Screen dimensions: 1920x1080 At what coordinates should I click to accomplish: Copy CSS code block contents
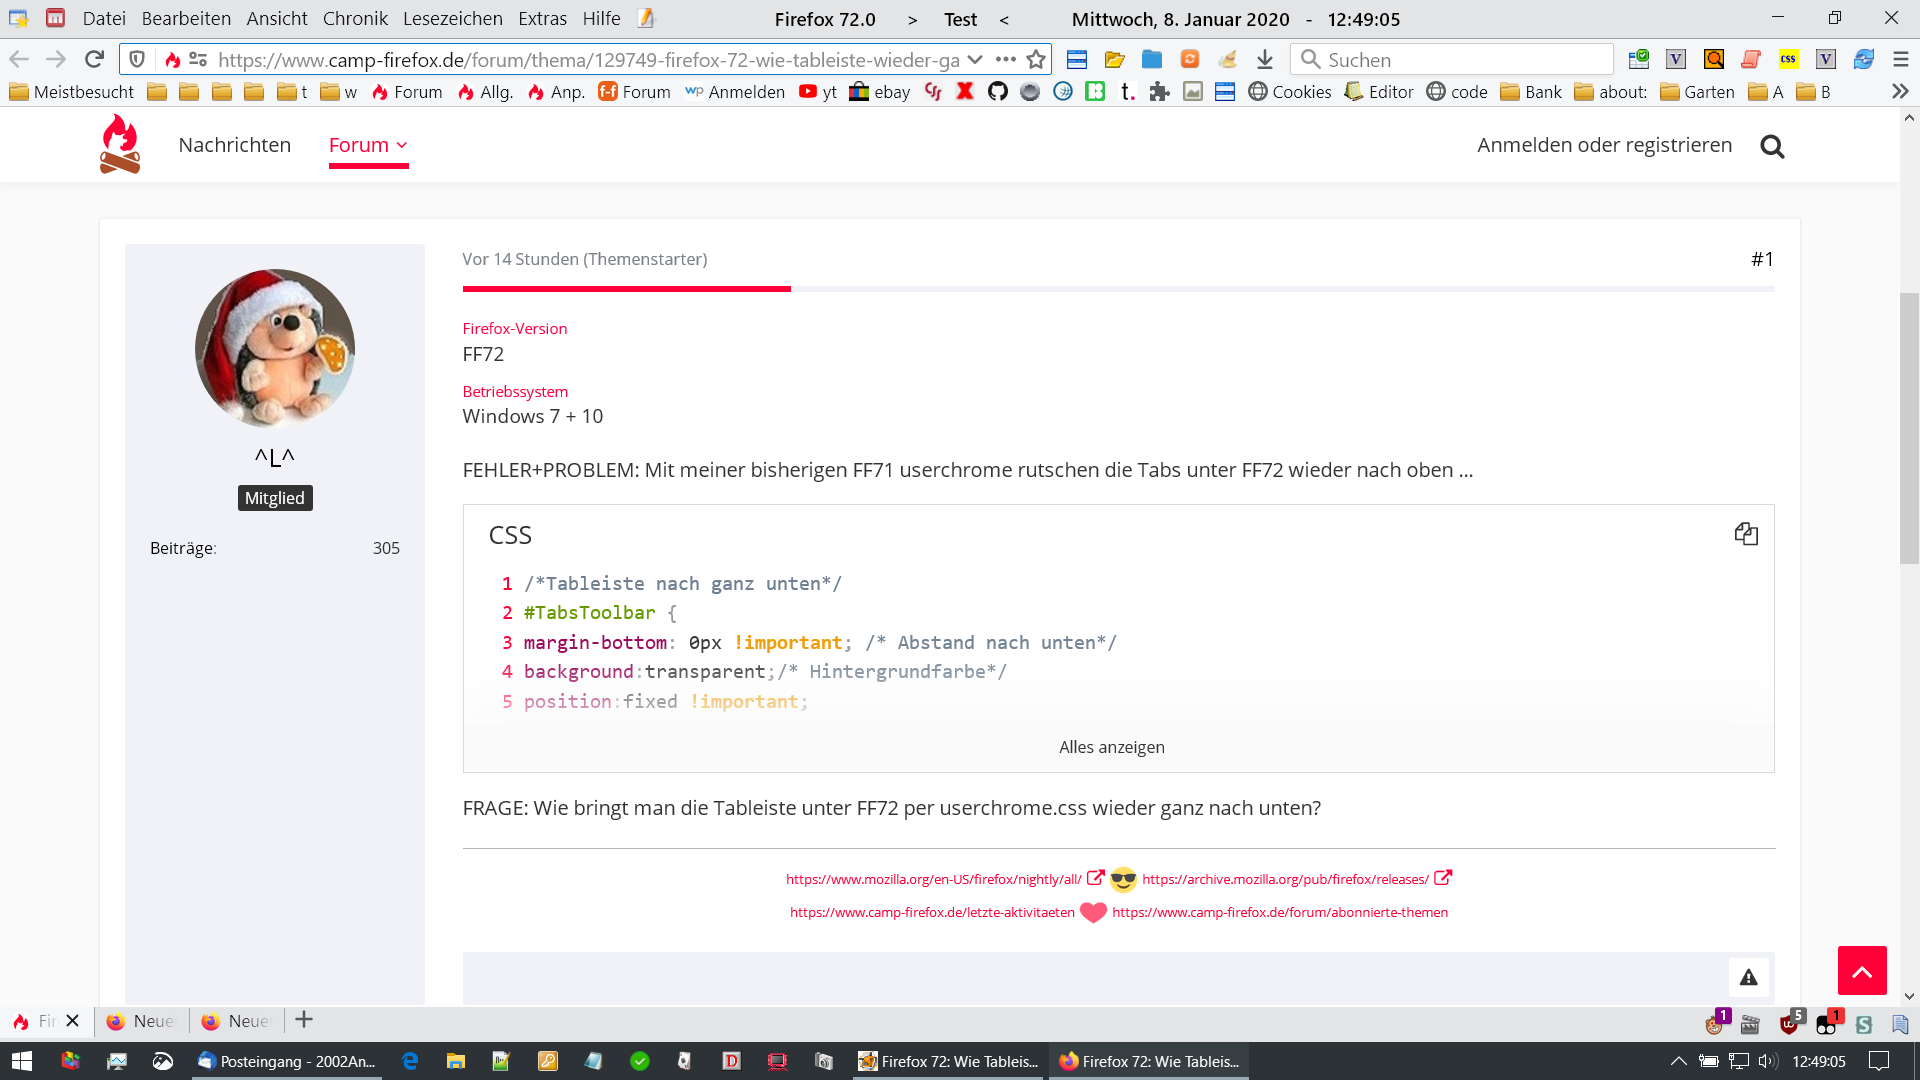(x=1746, y=534)
